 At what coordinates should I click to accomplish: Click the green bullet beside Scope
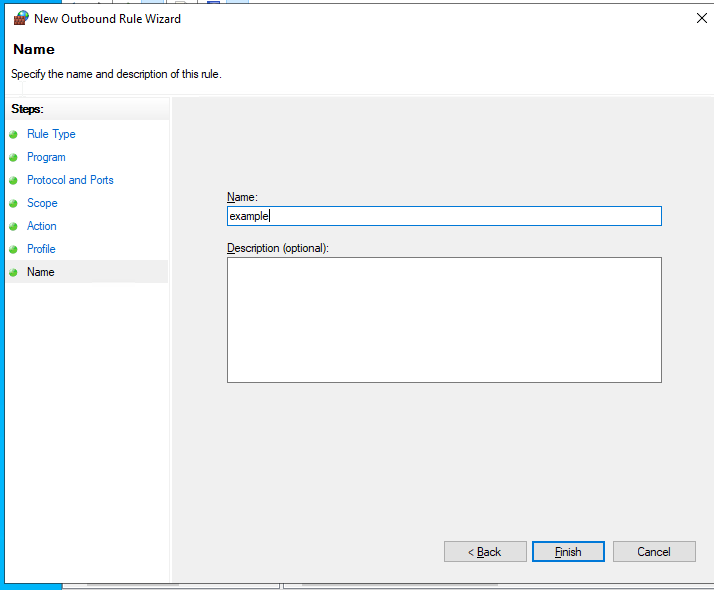[13, 203]
